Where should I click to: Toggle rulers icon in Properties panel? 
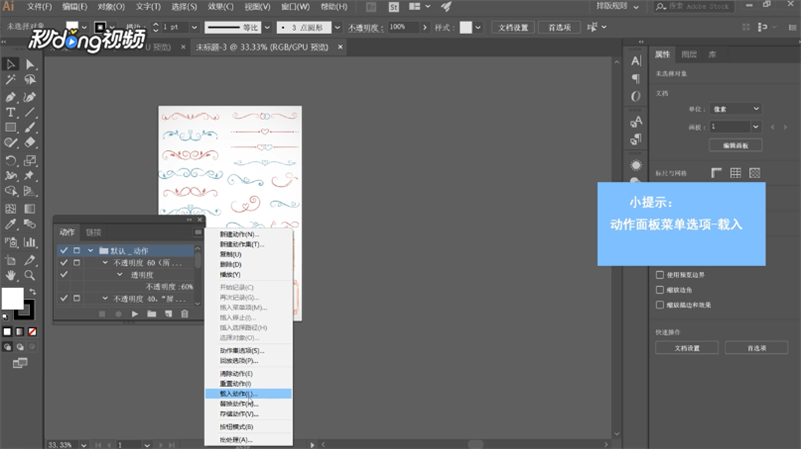(716, 173)
